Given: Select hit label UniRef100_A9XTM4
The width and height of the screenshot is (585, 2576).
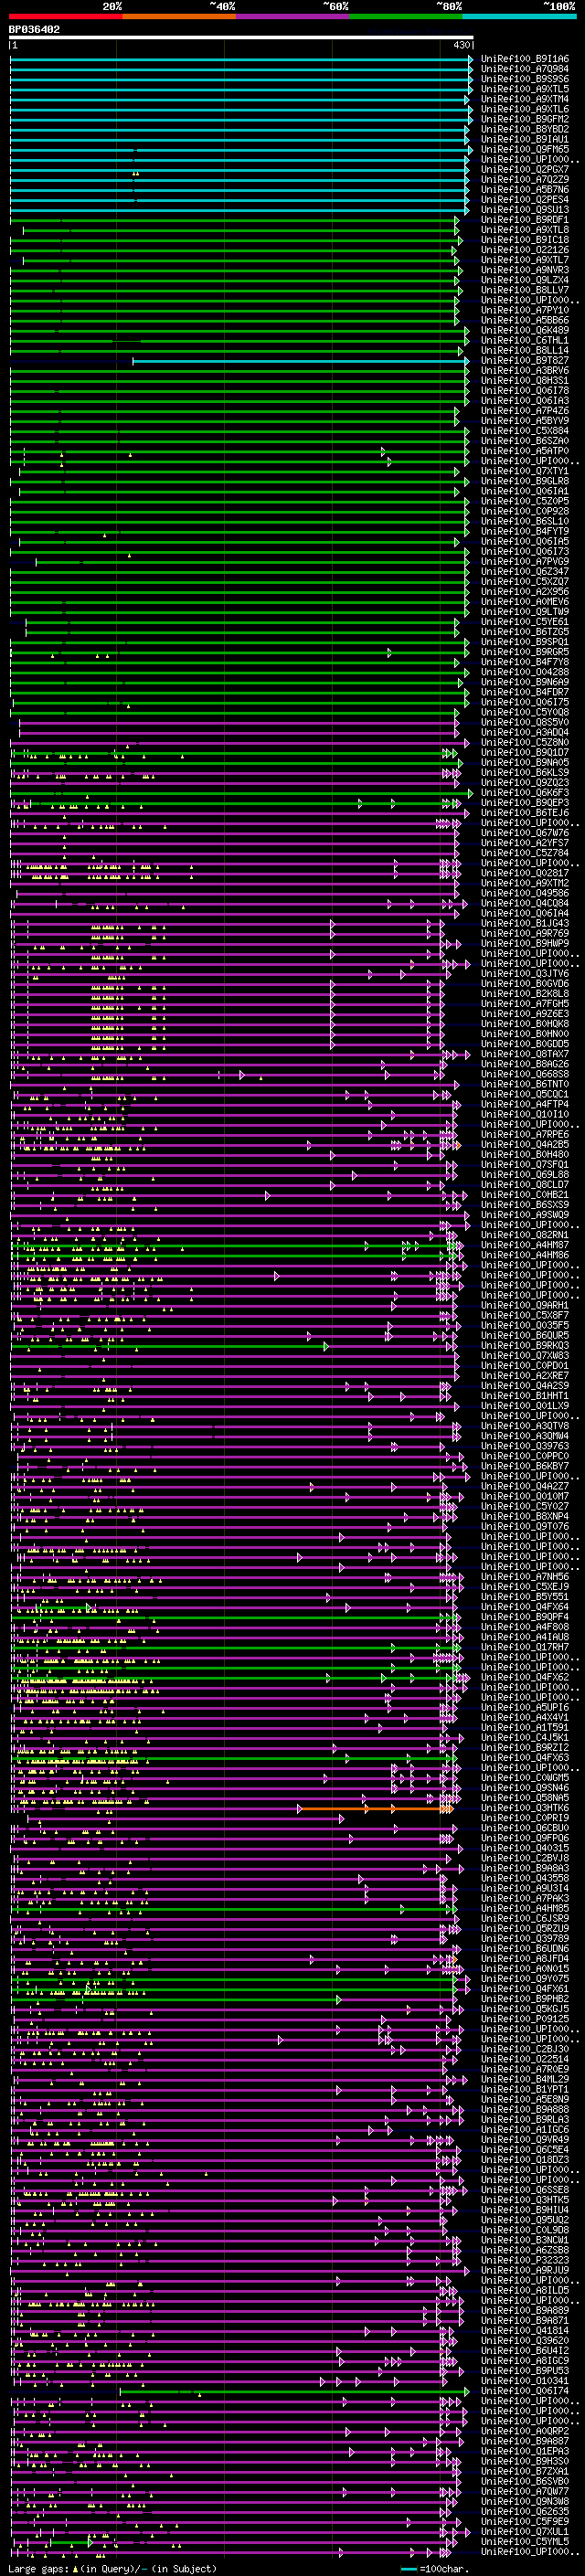Looking at the screenshot, I should pyautogui.click(x=525, y=99).
